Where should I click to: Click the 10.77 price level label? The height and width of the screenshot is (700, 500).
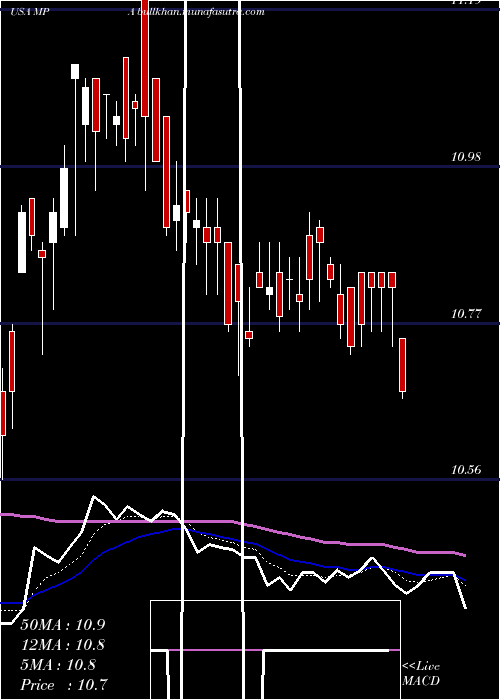(x=466, y=313)
